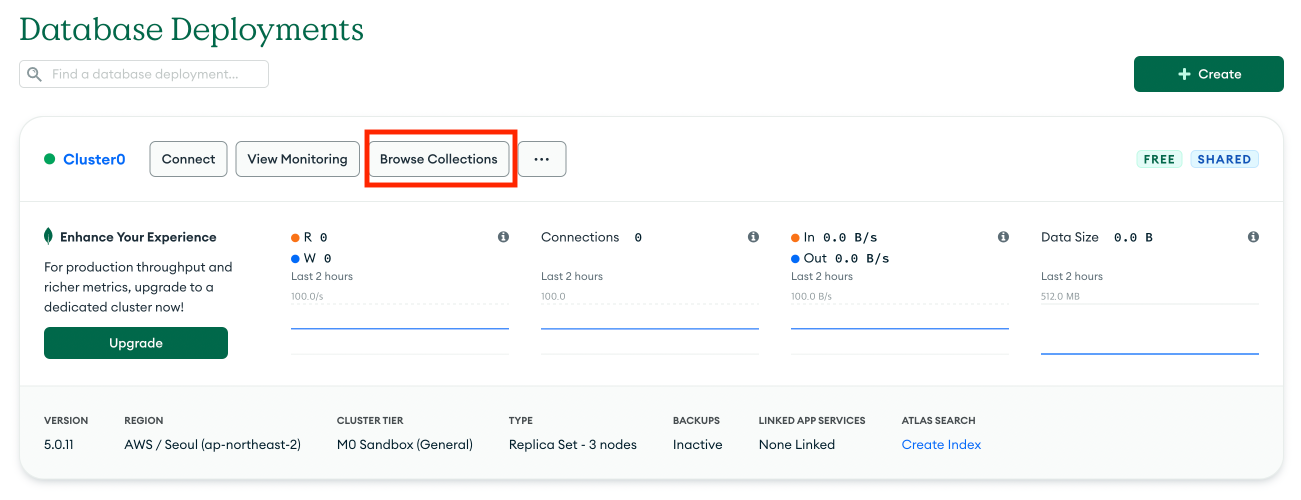Click the region AWS / Seoul (ap-northeast-2)
The width and height of the screenshot is (1301, 500).
[x=212, y=444]
